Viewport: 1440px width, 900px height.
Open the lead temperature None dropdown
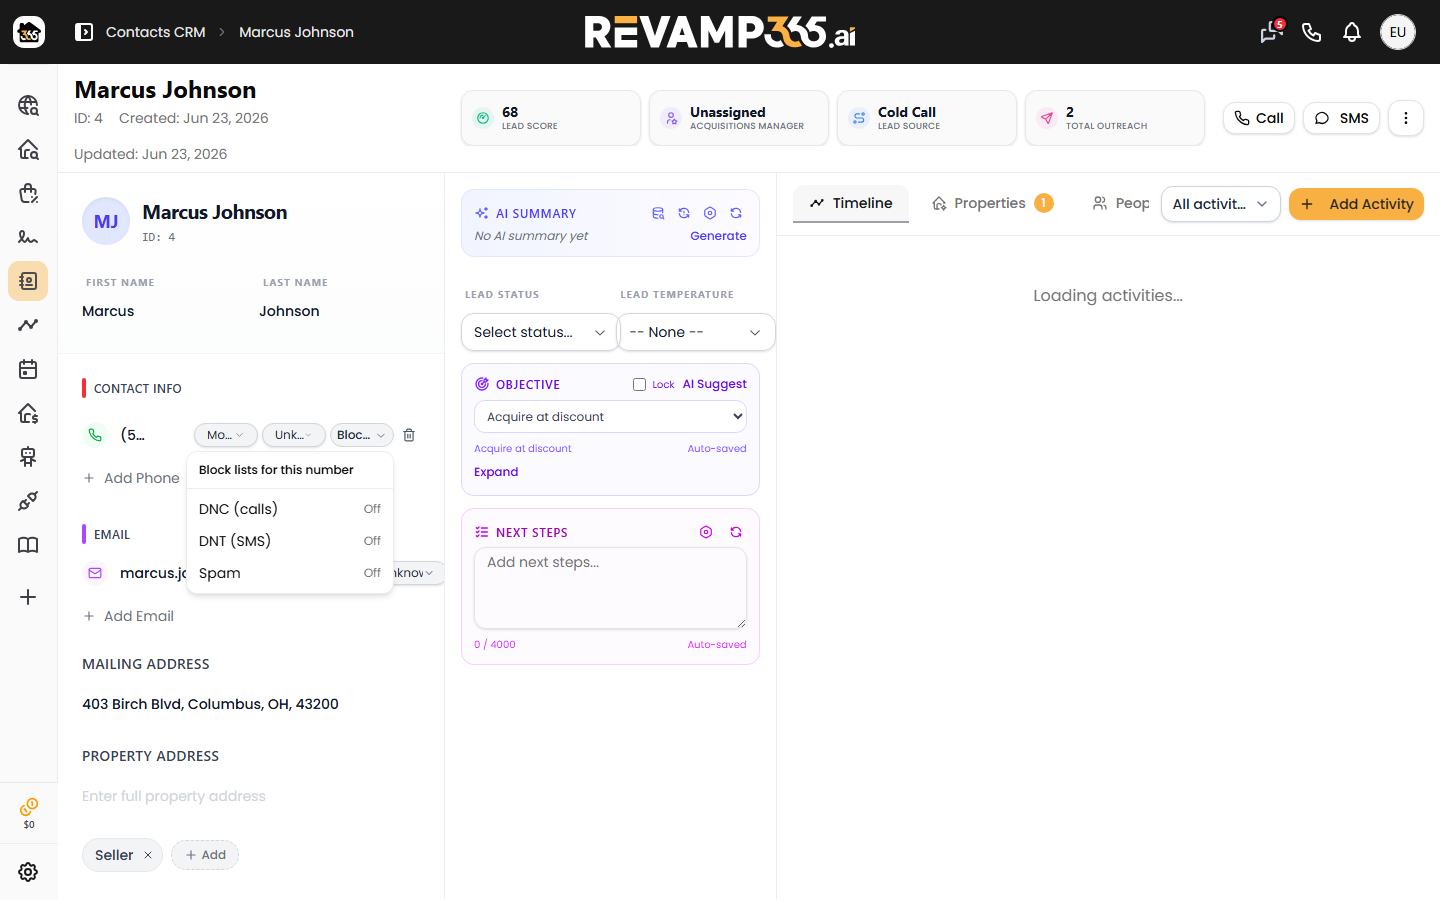696,332
